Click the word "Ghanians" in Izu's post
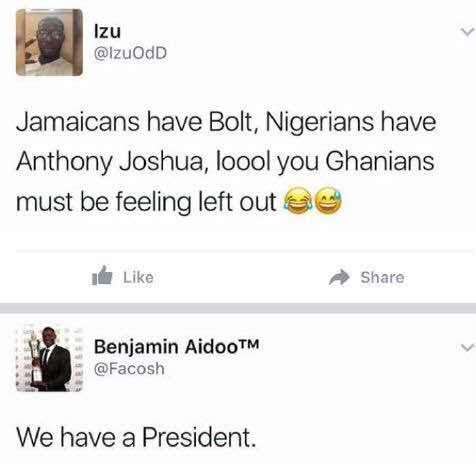 tap(380, 161)
